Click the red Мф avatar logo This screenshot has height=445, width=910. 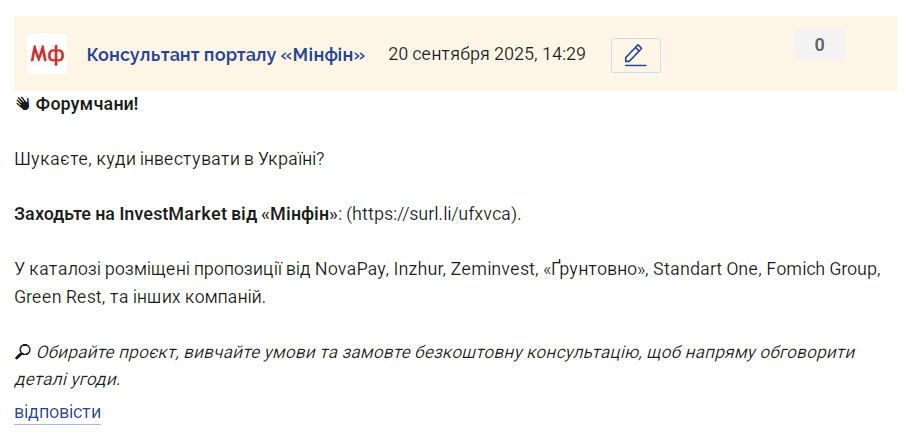tap(47, 54)
